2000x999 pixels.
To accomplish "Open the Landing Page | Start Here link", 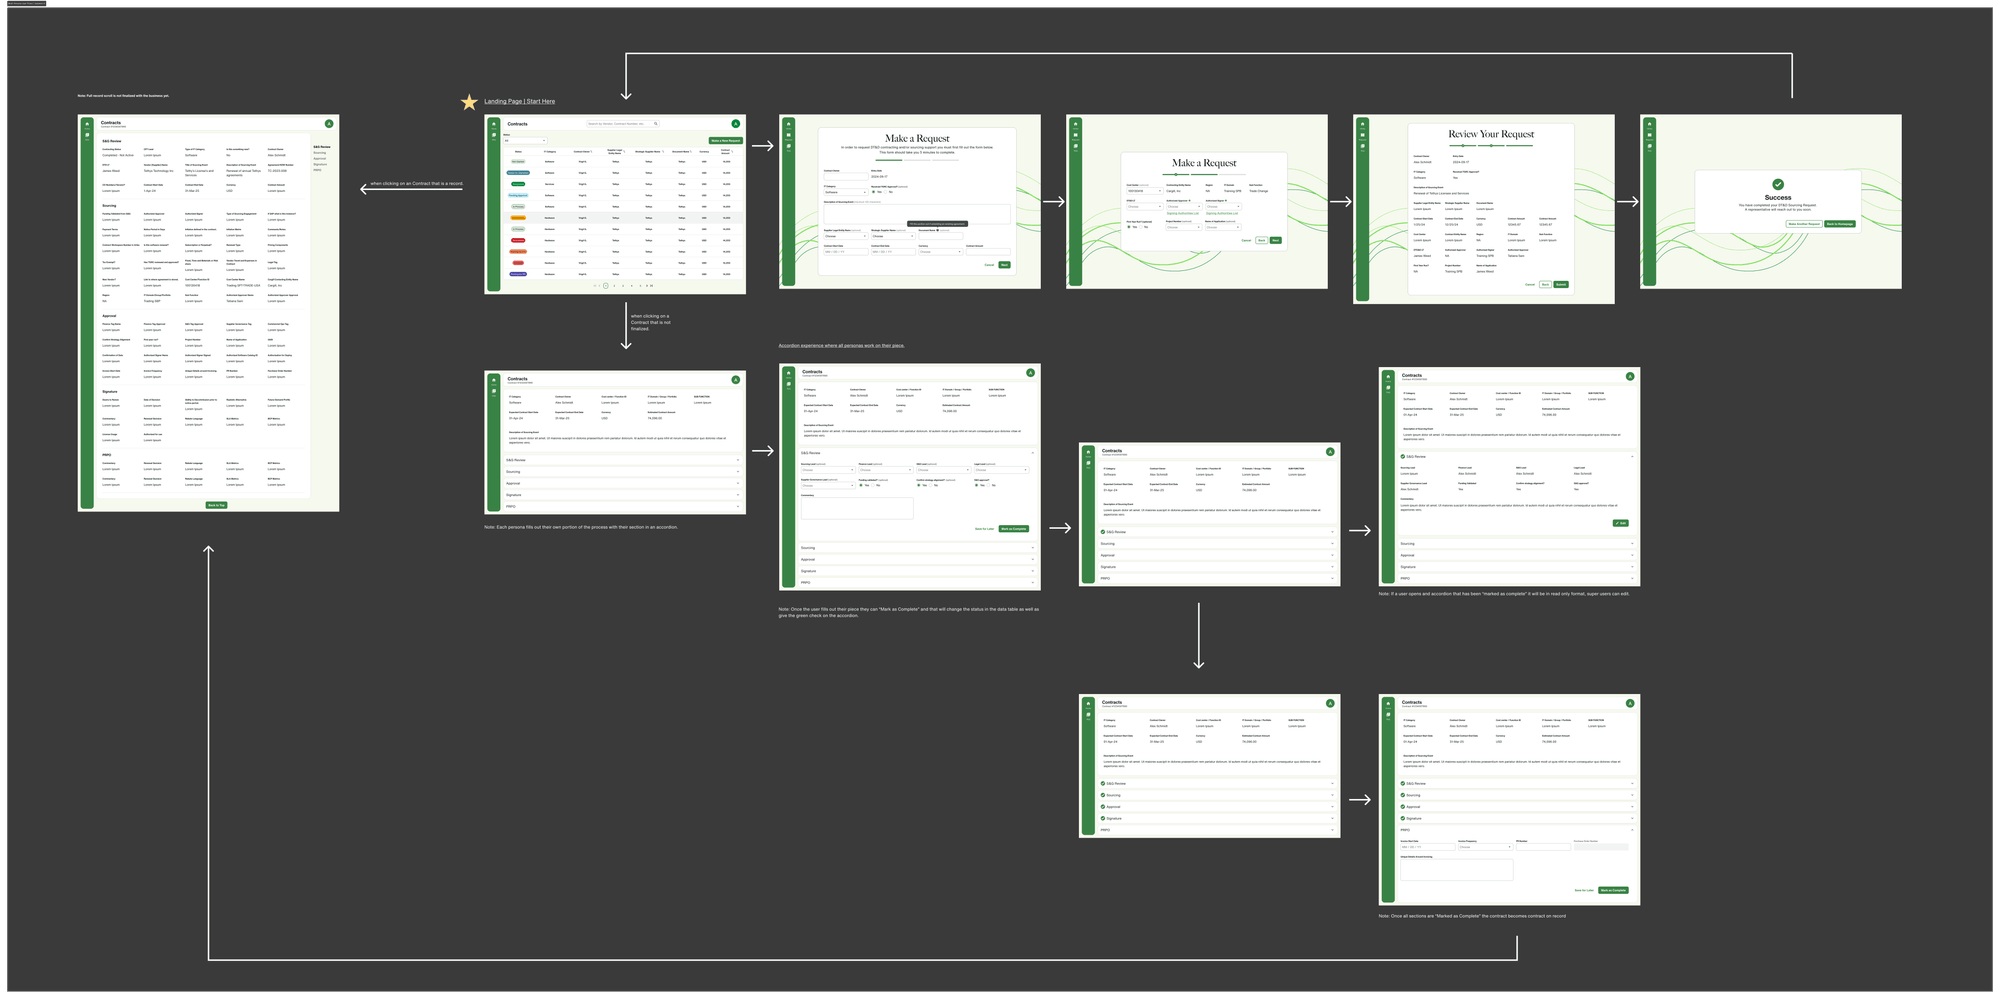I will coord(520,101).
